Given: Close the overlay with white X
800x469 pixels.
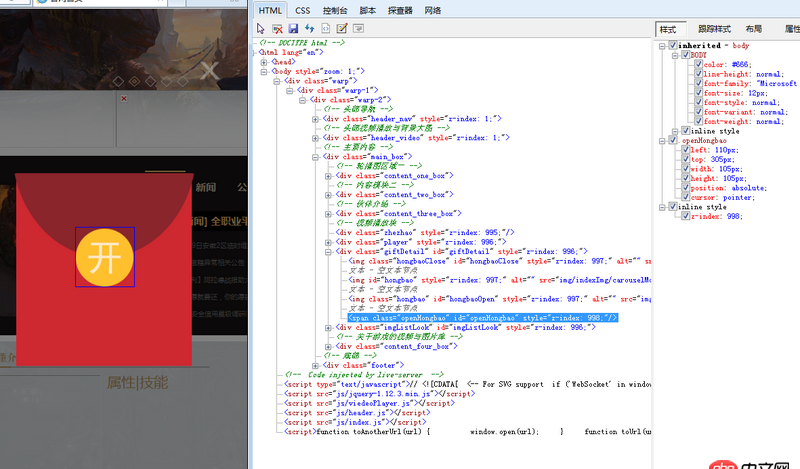Looking at the screenshot, I should coord(208,69).
